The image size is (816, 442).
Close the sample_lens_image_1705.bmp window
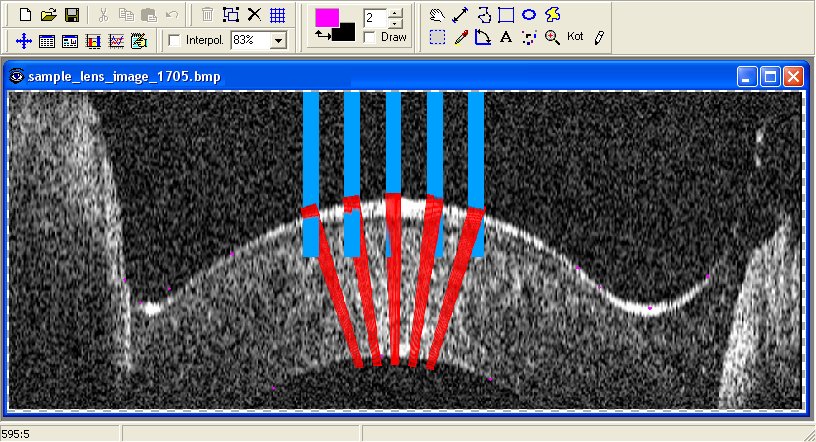pos(794,77)
